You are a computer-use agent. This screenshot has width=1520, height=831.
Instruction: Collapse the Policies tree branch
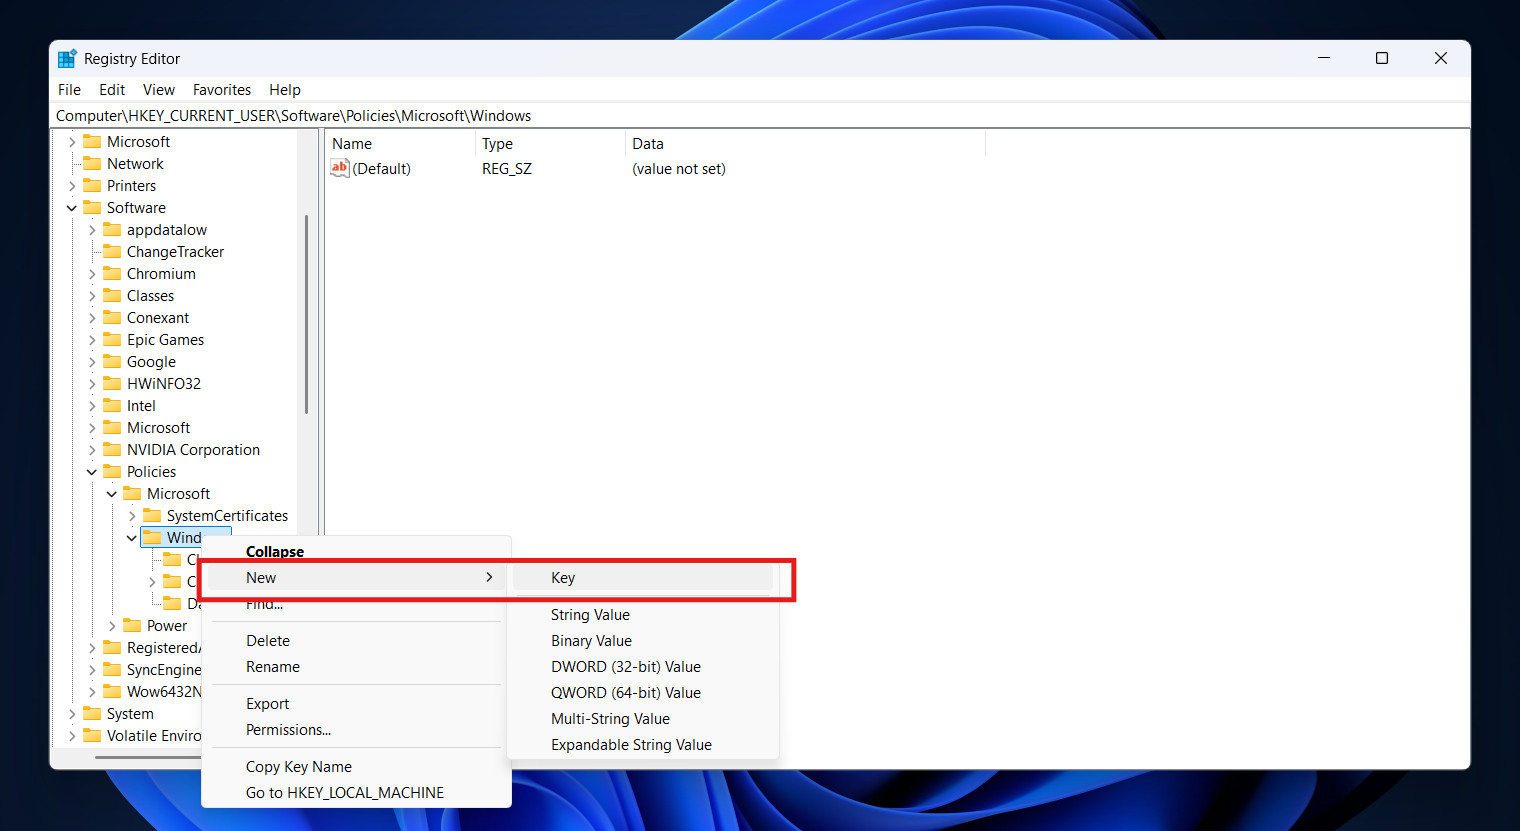click(91, 471)
